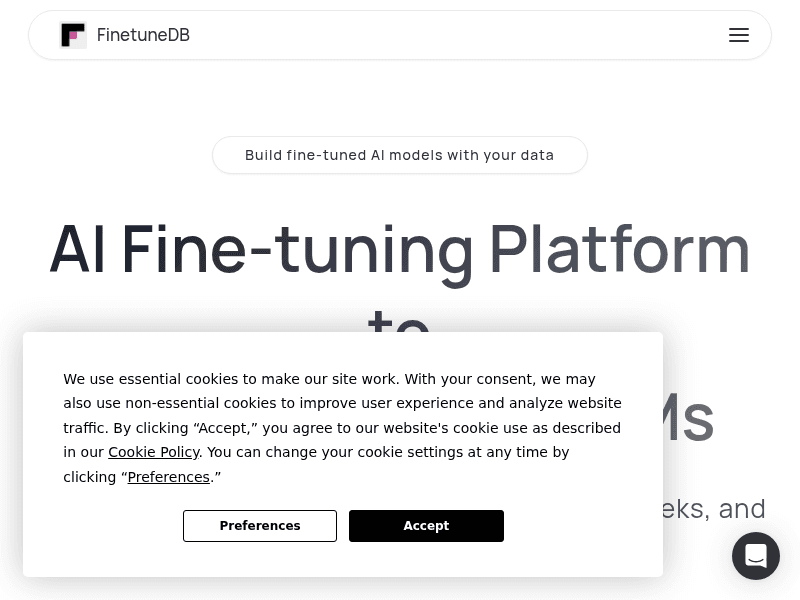Open cookie Preferences using the outlined button
The width and height of the screenshot is (800, 600).
coord(260,526)
